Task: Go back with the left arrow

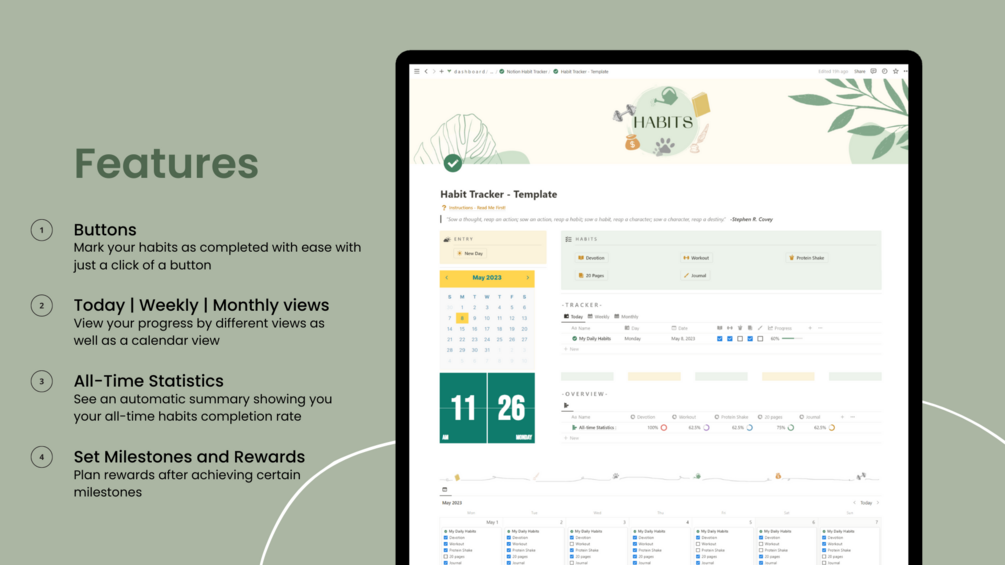Action: click(x=426, y=71)
